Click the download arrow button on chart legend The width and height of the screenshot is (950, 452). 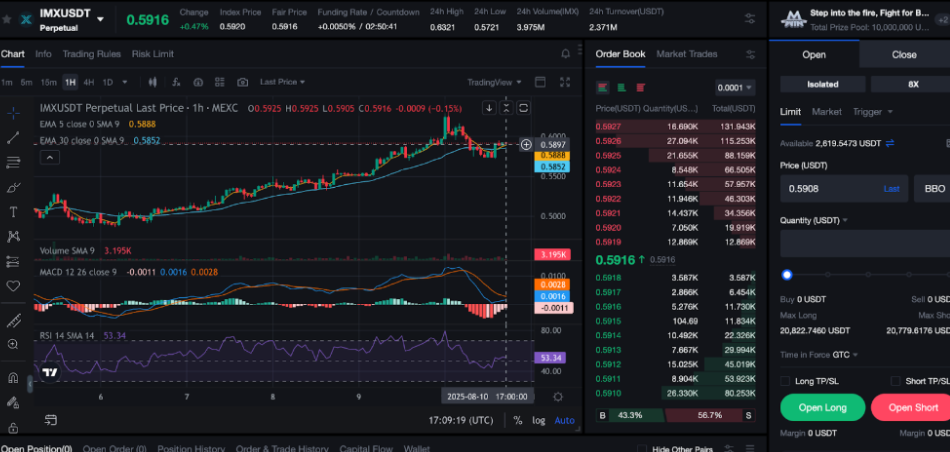[x=489, y=108]
